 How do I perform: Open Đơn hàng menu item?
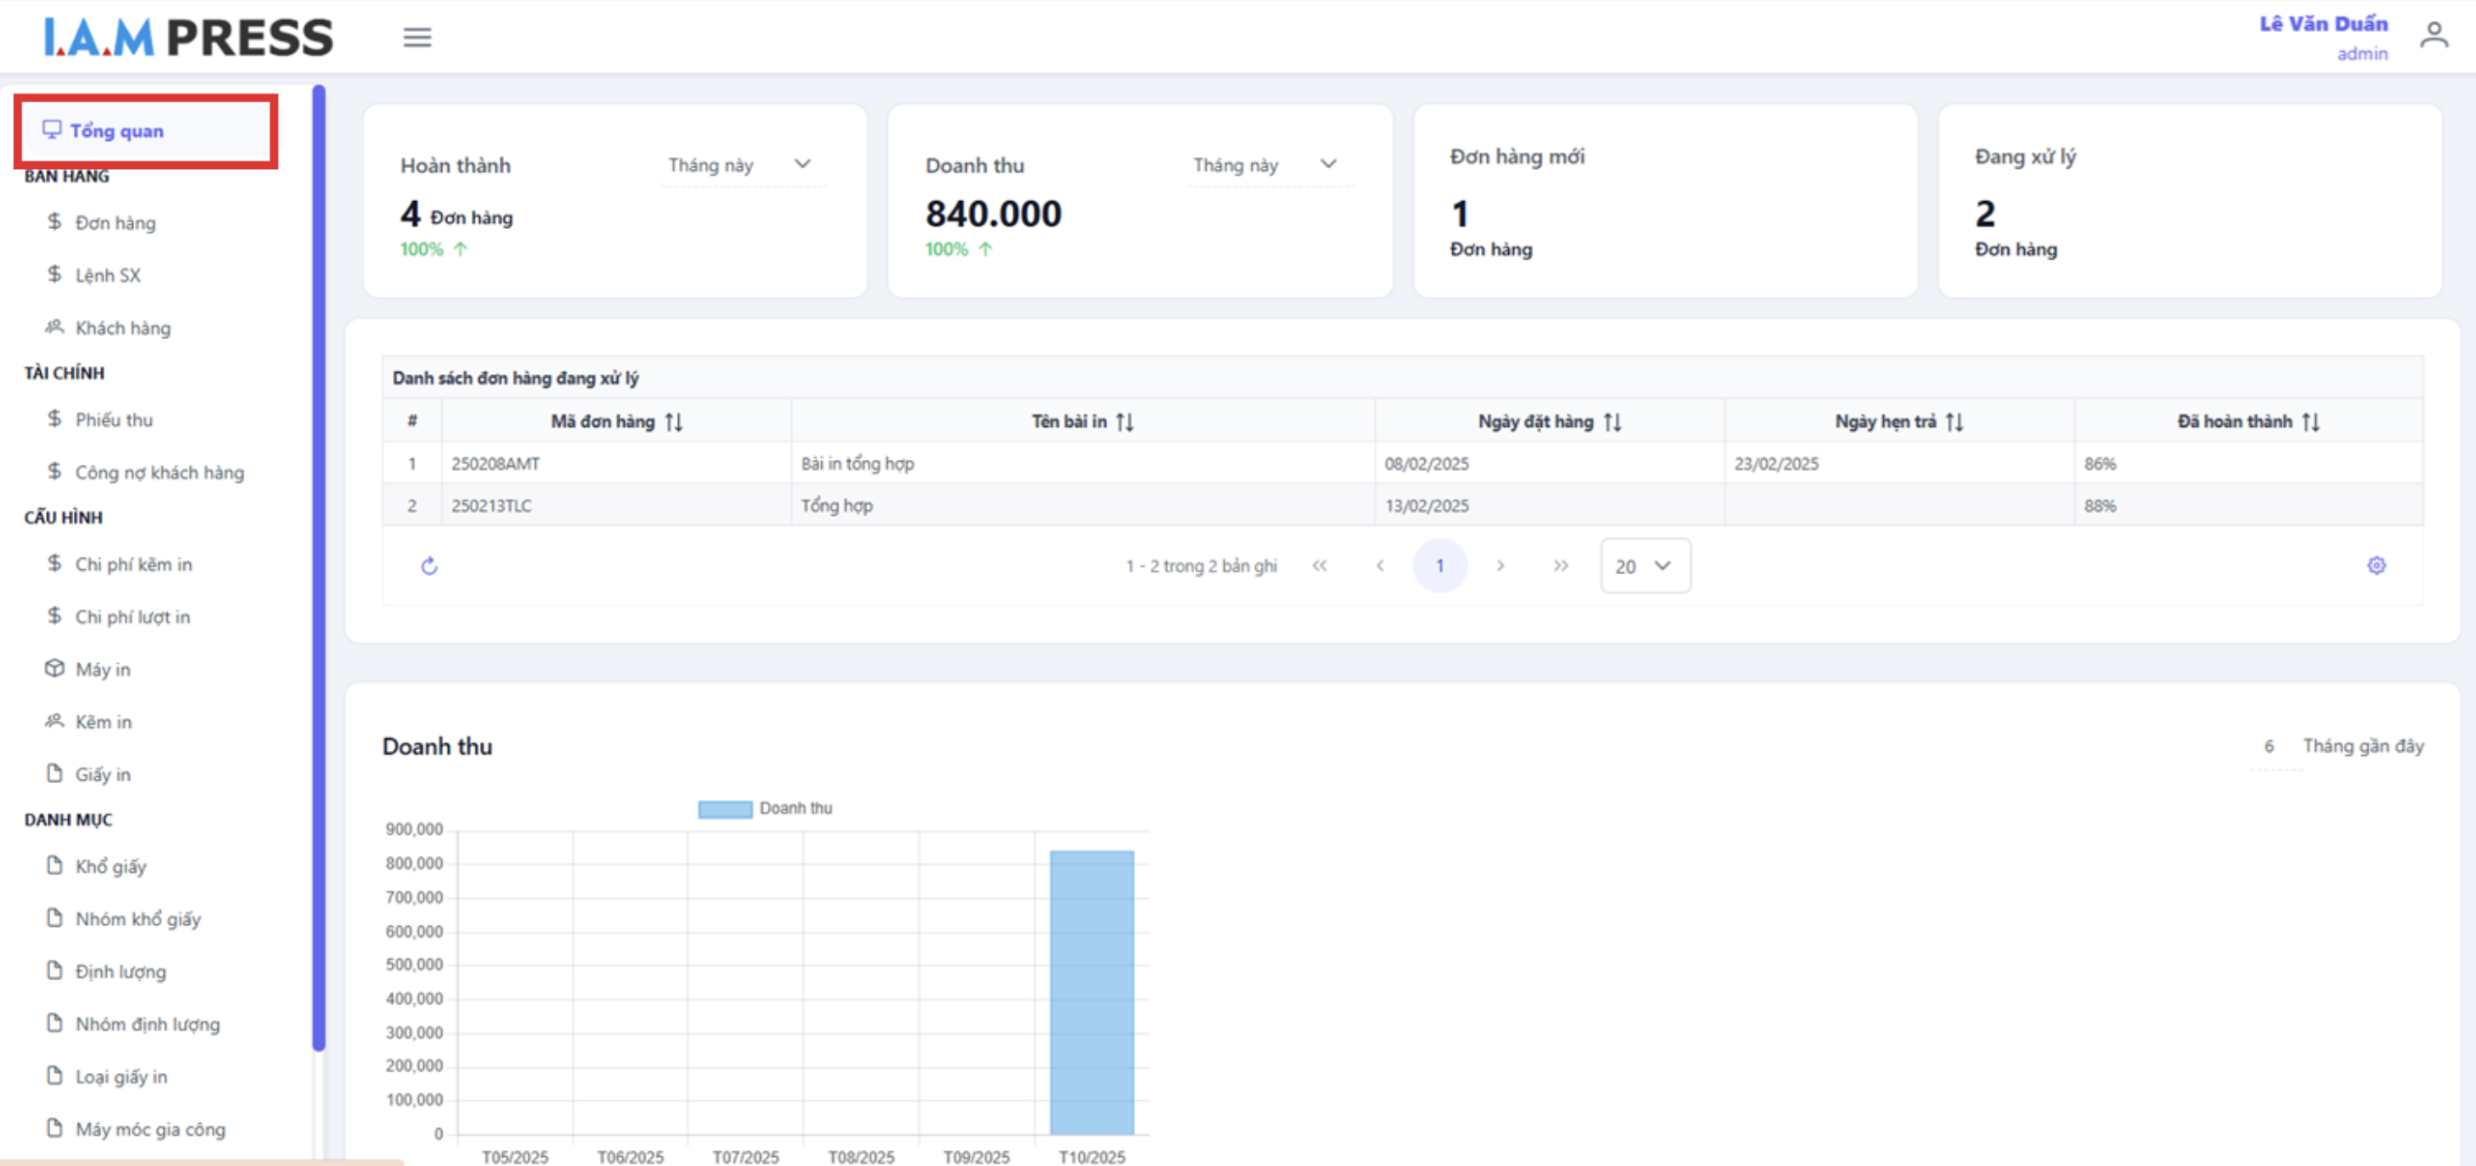pyautogui.click(x=115, y=223)
